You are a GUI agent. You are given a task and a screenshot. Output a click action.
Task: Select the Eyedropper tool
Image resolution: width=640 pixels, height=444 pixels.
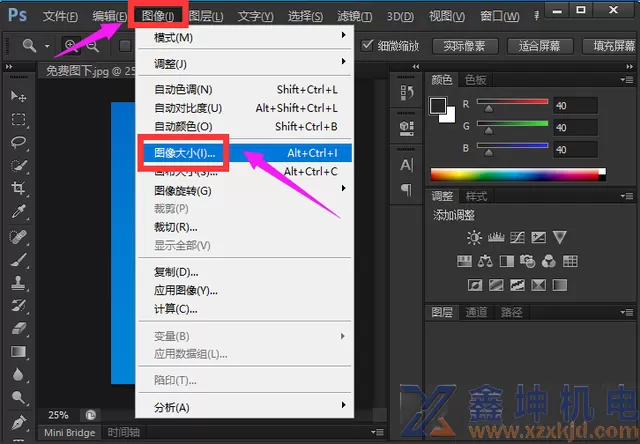(18, 211)
